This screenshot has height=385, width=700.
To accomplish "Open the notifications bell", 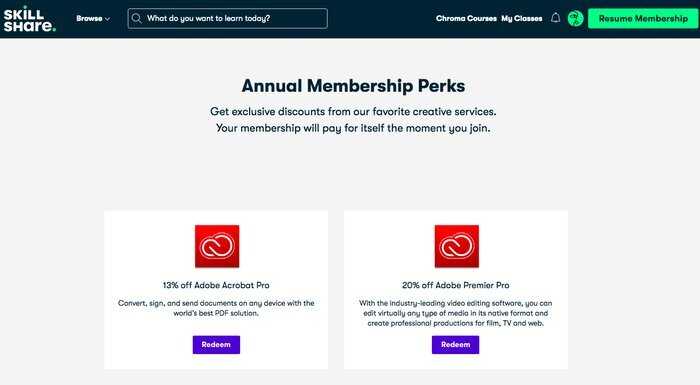I will [x=555, y=18].
